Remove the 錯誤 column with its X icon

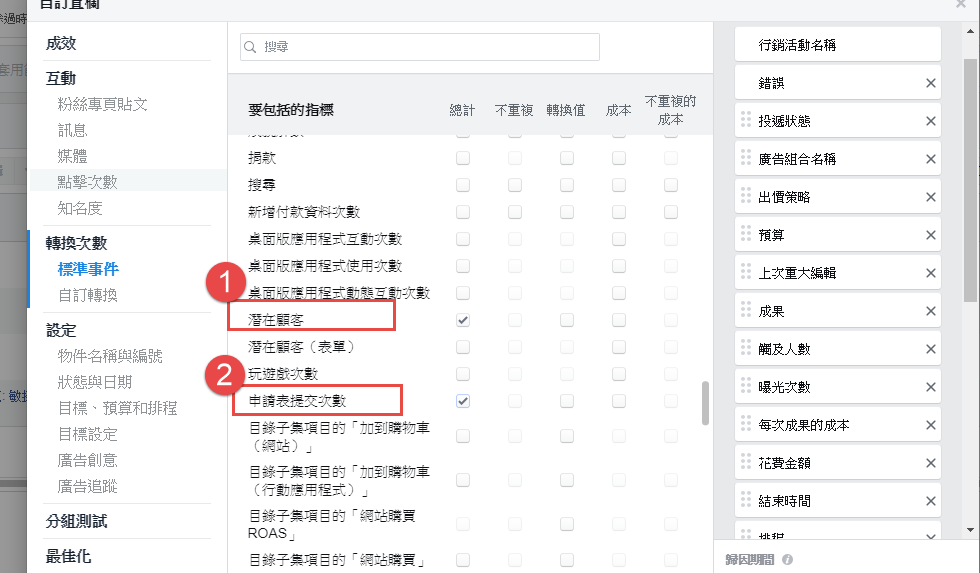(931, 83)
